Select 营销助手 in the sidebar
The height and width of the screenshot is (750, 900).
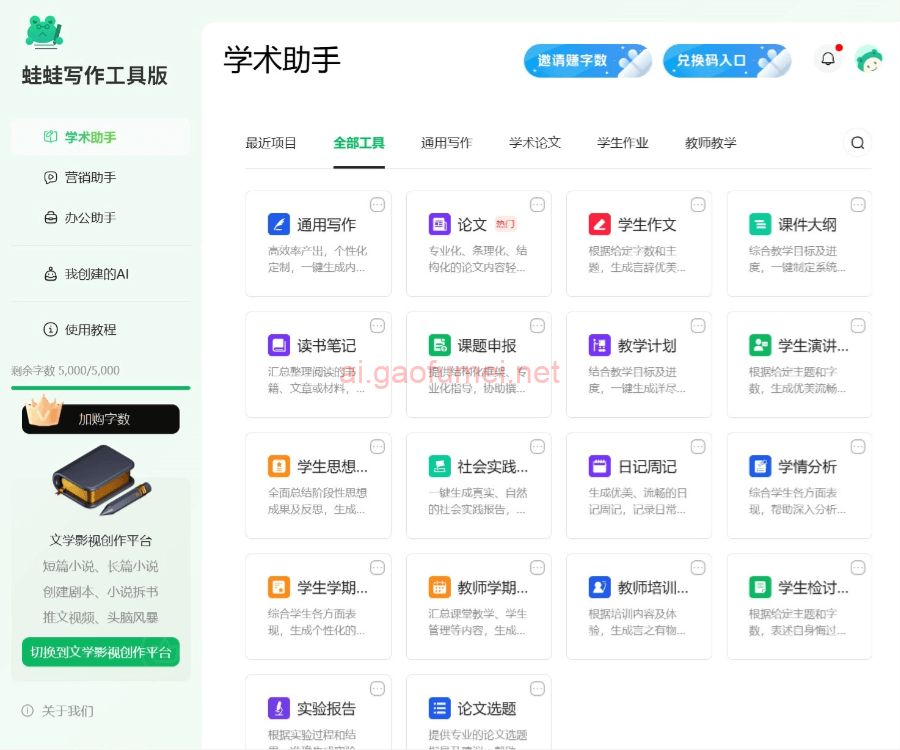90,177
